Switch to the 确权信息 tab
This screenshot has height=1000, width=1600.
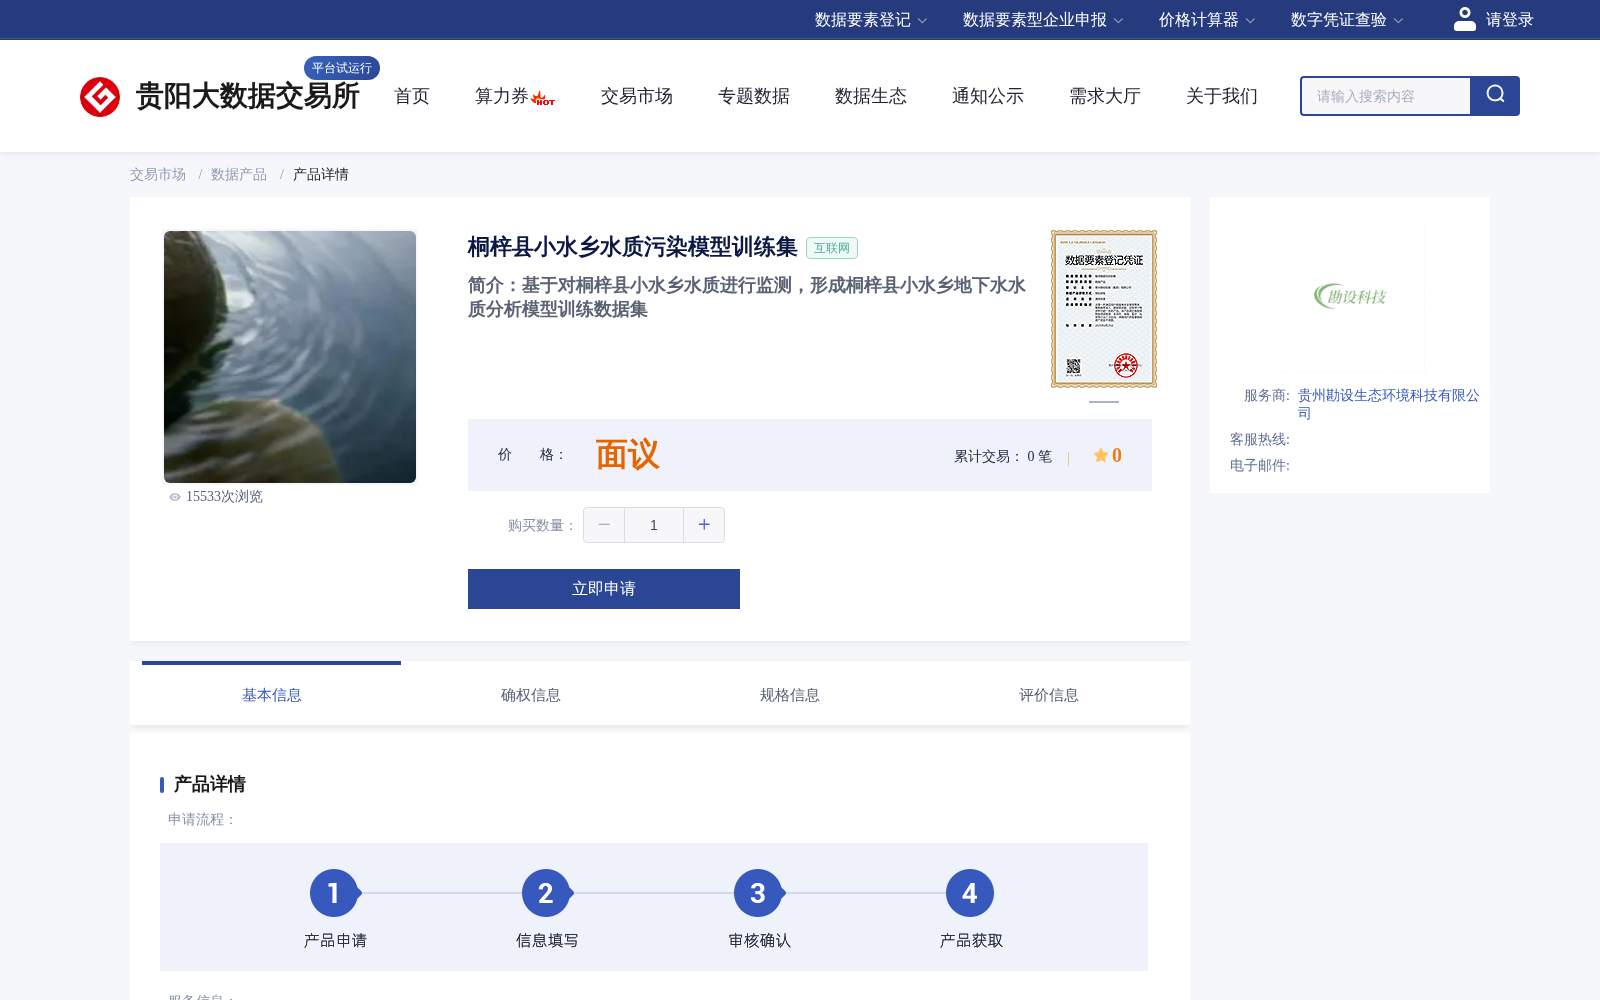coord(531,695)
